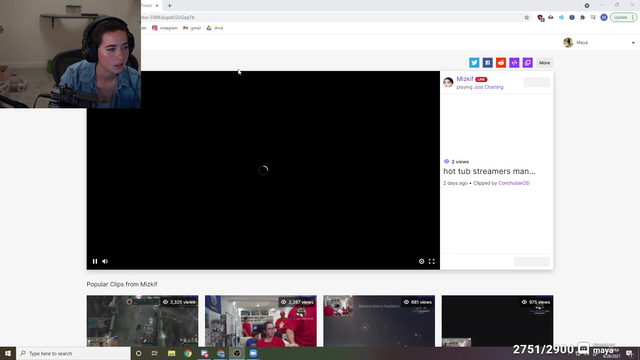Click the taskbar search box
The height and width of the screenshot is (360, 640).
pyautogui.click(x=73, y=353)
